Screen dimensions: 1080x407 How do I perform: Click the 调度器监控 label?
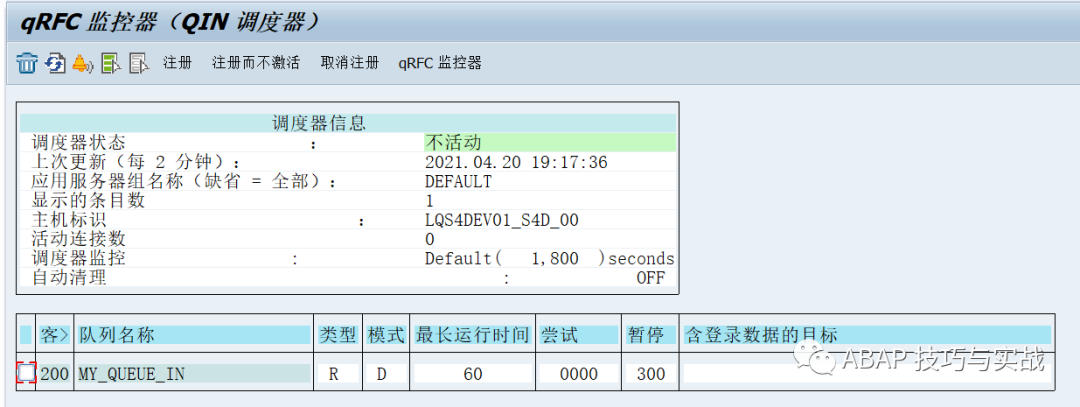[x=79, y=259]
